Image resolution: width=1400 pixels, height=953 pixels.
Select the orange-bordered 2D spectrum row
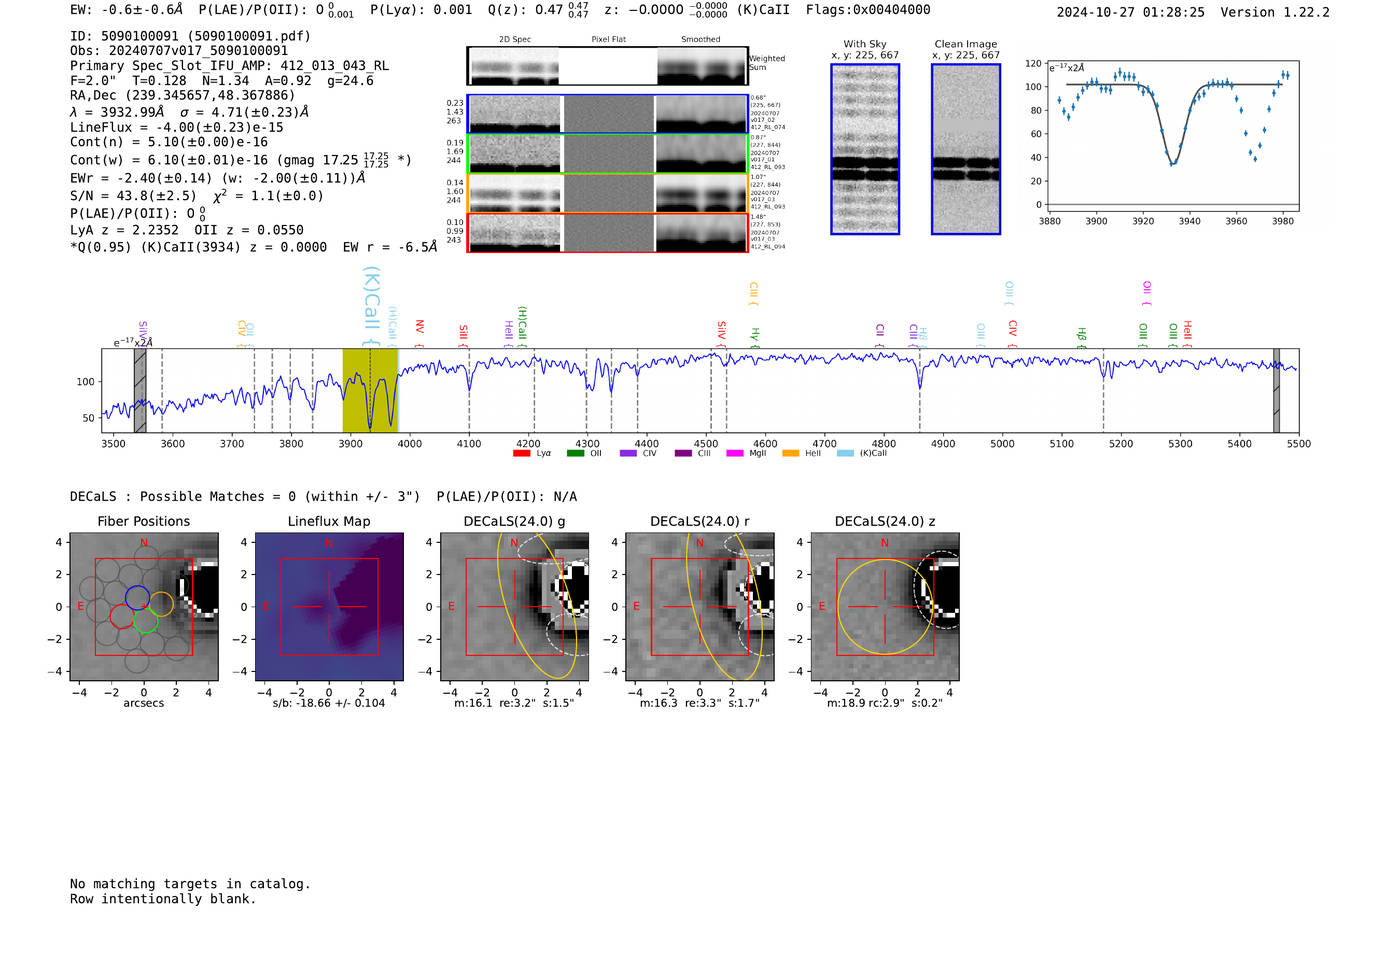click(x=607, y=193)
